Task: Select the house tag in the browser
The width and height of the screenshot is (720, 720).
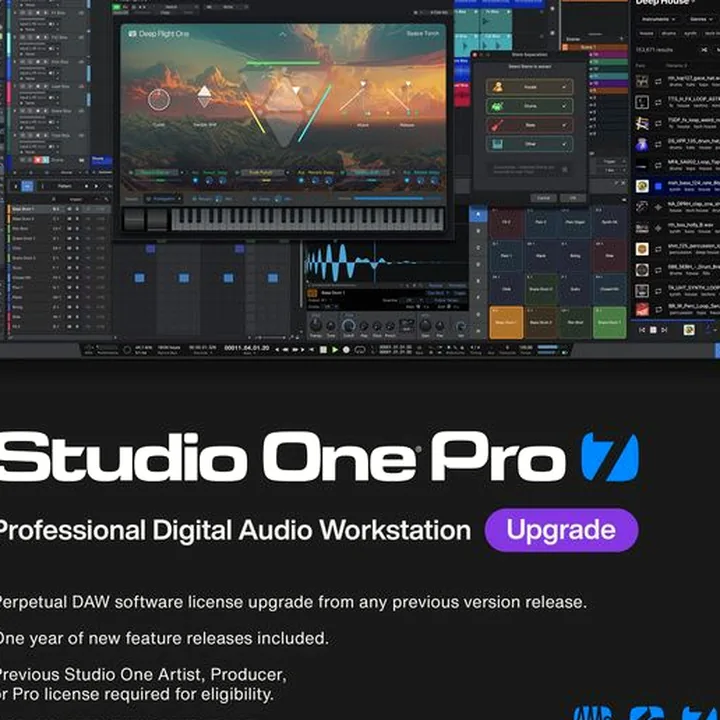Action: [x=647, y=33]
